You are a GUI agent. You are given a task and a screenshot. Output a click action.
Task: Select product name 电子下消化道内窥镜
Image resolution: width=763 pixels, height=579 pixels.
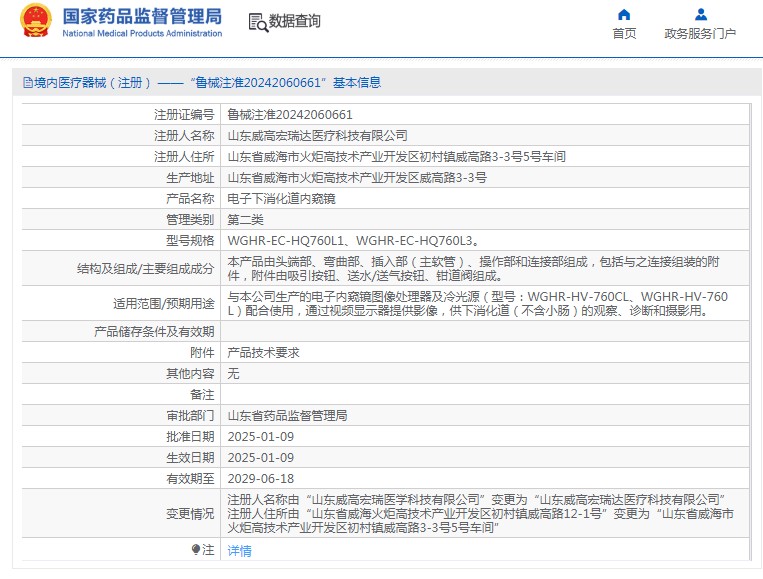[x=281, y=199]
